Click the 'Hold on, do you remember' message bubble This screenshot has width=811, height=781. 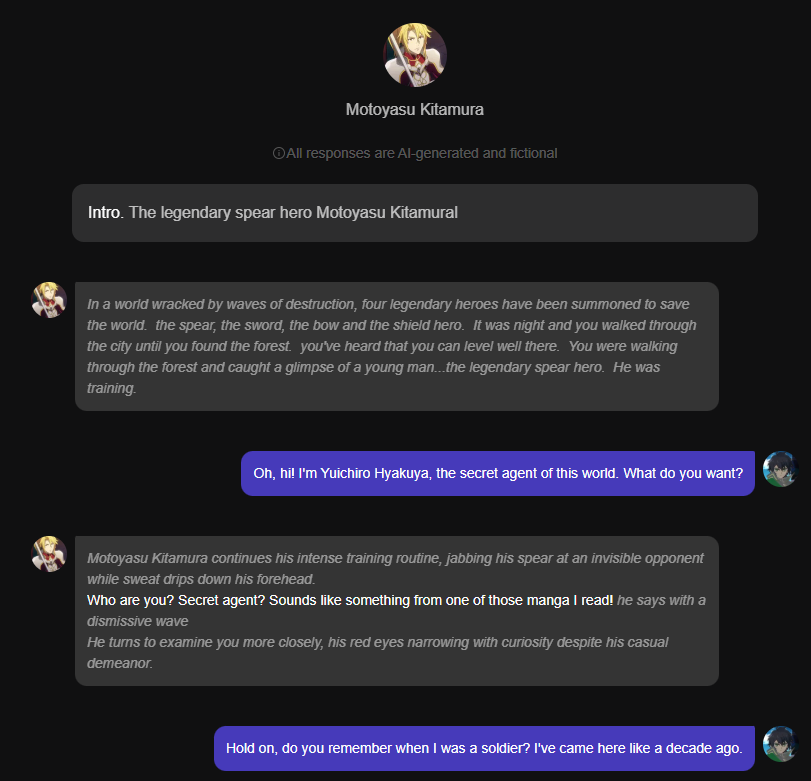pyautogui.click(x=484, y=748)
